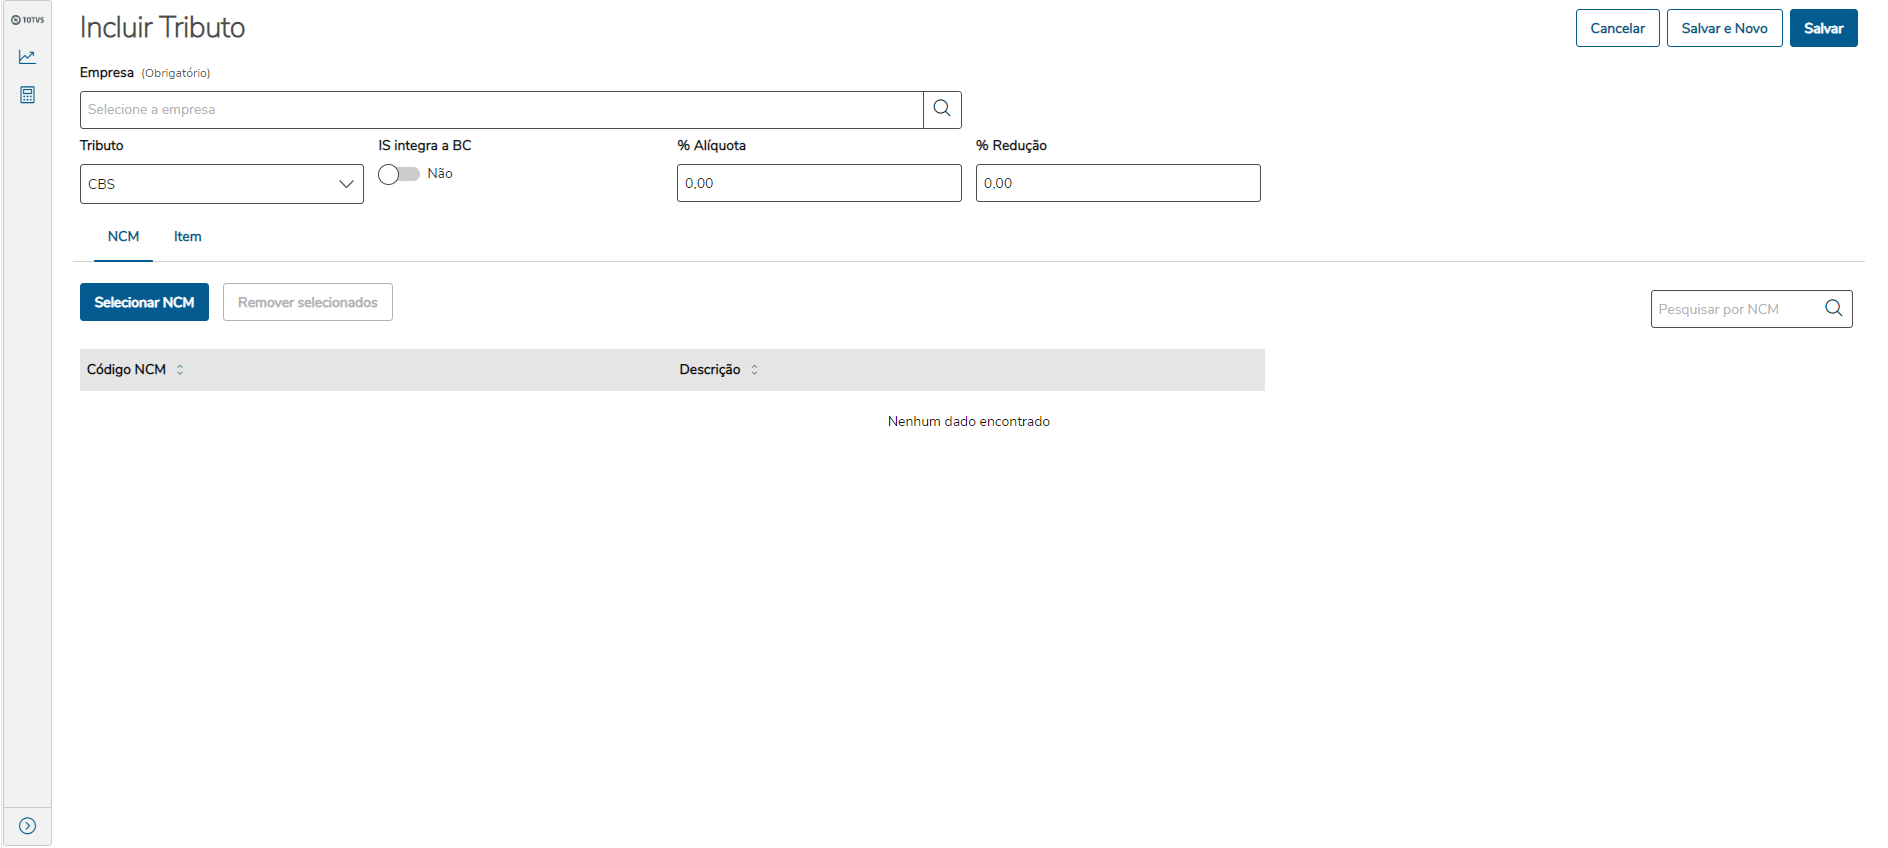Click the 'Nenhum dado encontrado' message
This screenshot has width=1888, height=848.
pyautogui.click(x=969, y=422)
